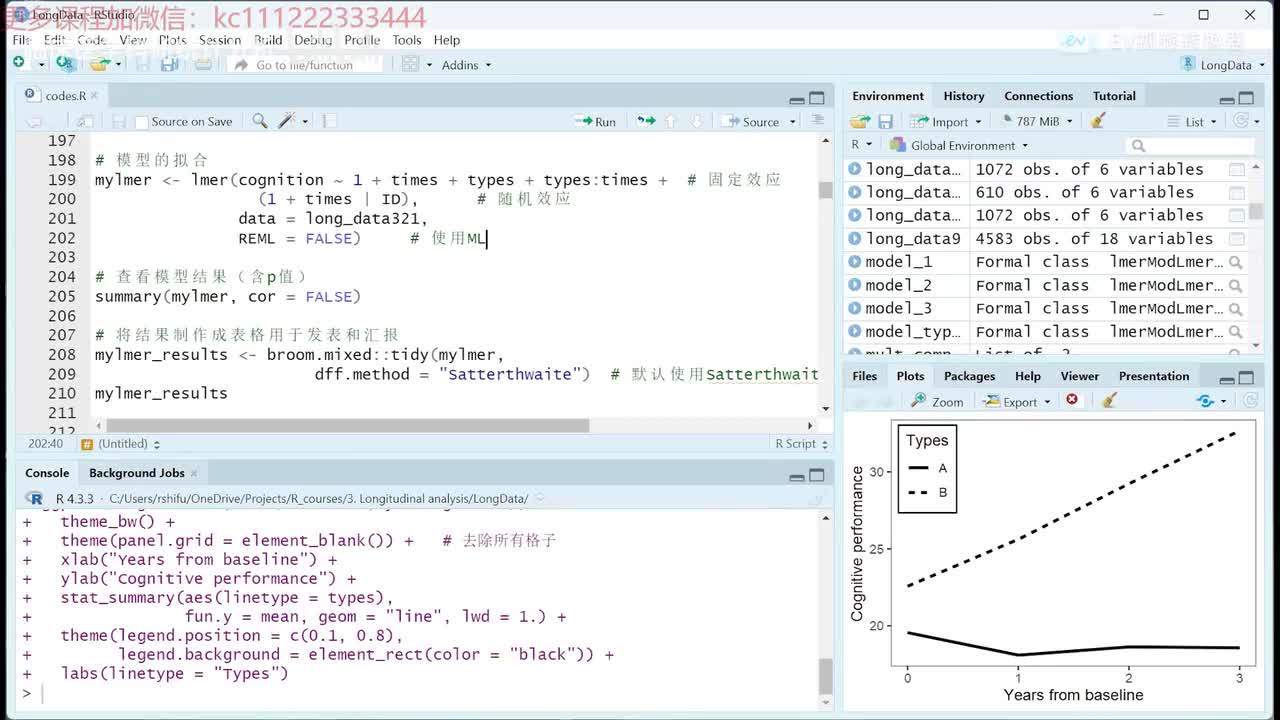
Task: Click the Source button in editor toolbar
Action: (753, 121)
